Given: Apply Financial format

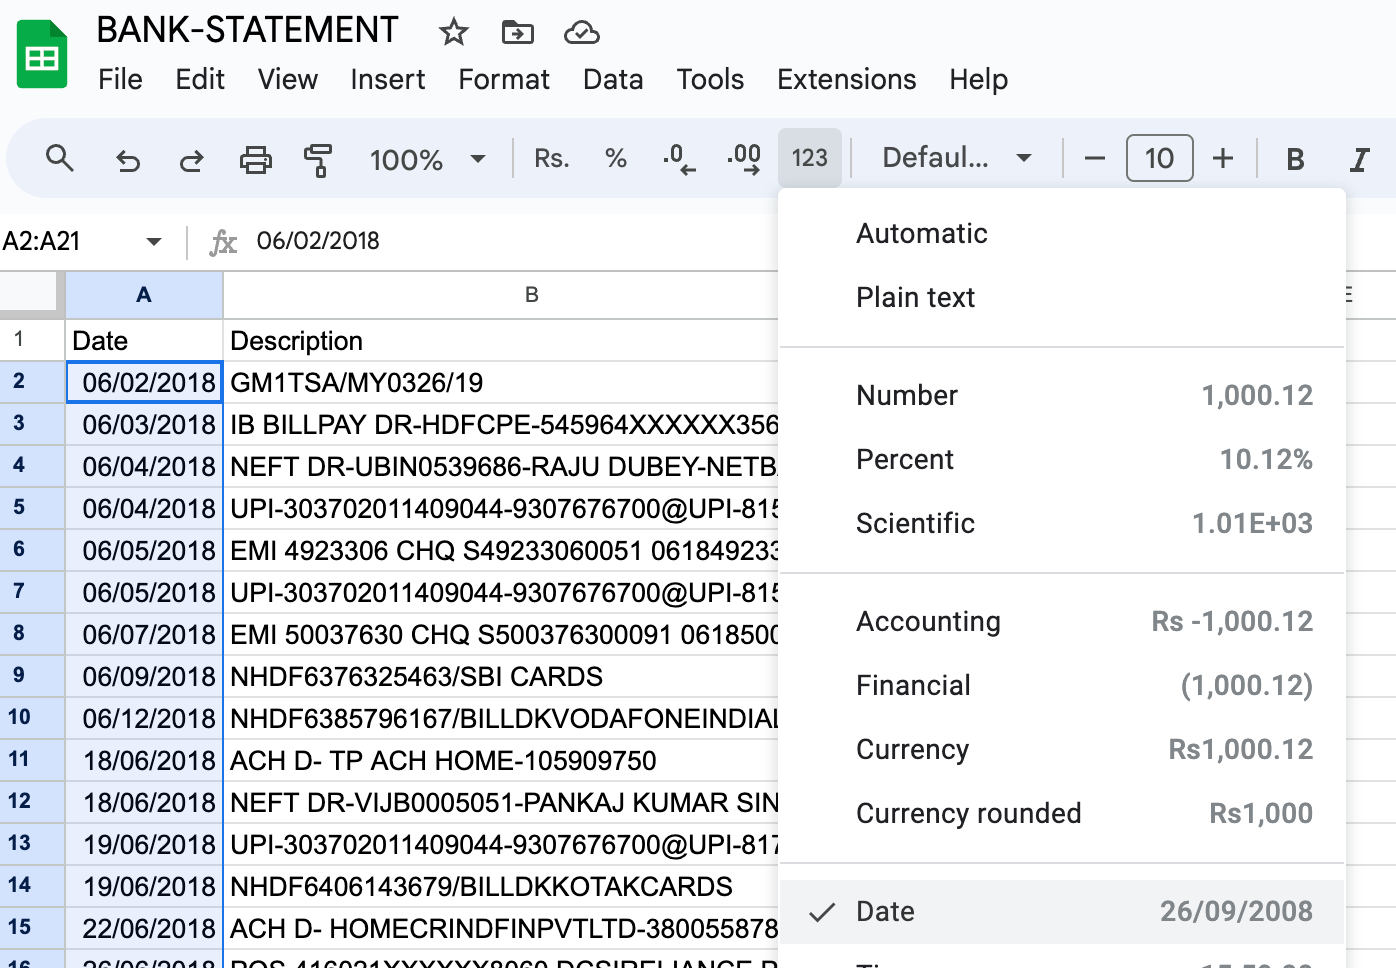Looking at the screenshot, I should tap(1062, 686).
